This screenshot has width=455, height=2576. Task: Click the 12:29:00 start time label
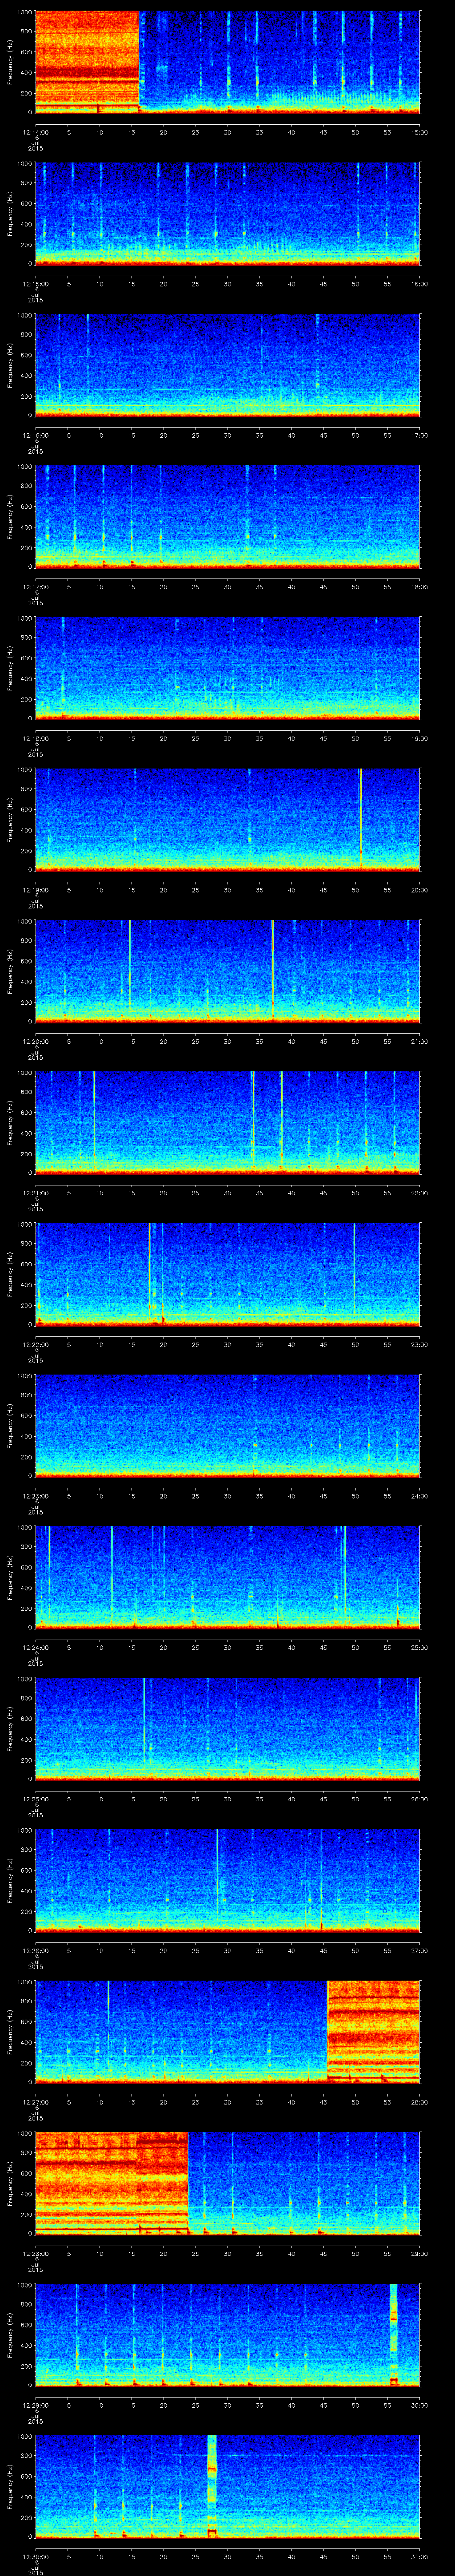35,2404
